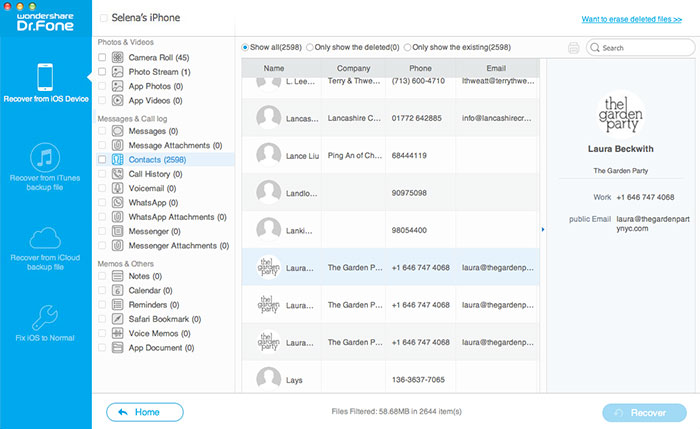Viewport: 700px width, 429px height.
Task: Tick the Selena's iPhone checkbox
Action: click(x=104, y=18)
